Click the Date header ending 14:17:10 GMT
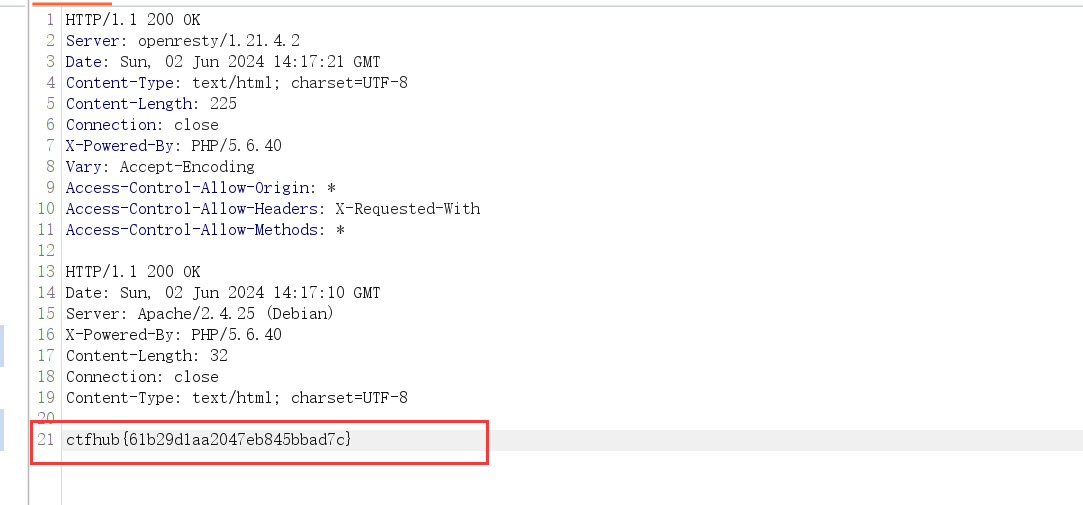The height and width of the screenshot is (505, 1083). 223,292
